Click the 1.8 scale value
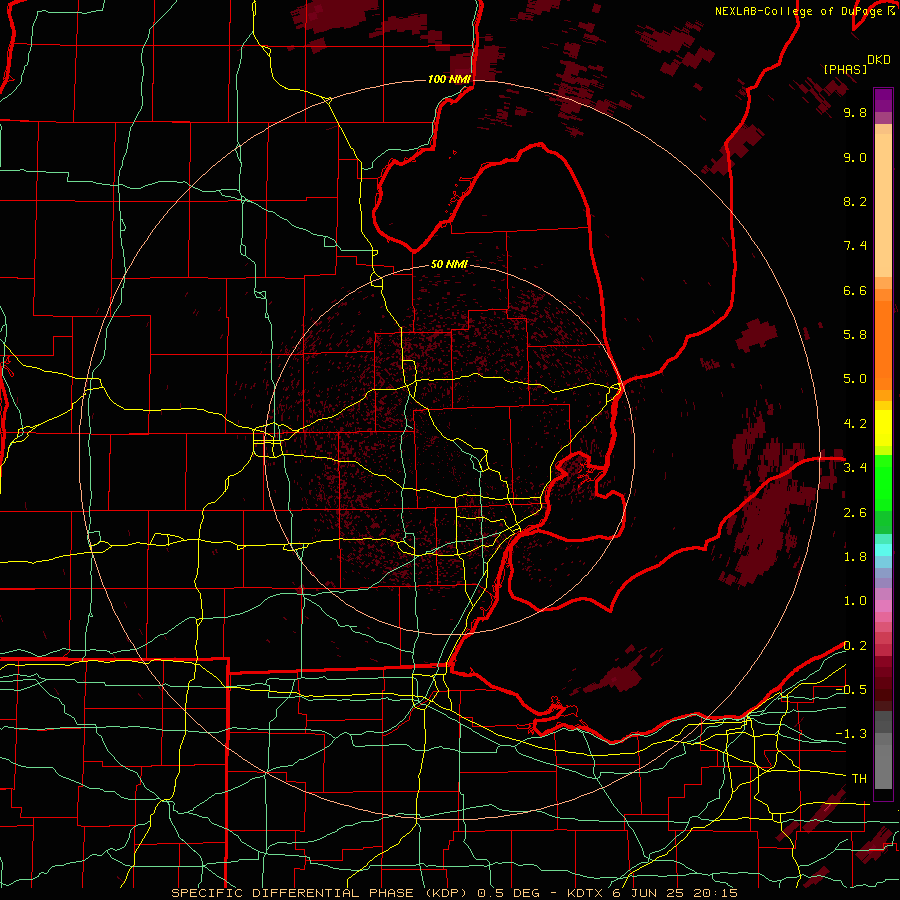 (855, 557)
